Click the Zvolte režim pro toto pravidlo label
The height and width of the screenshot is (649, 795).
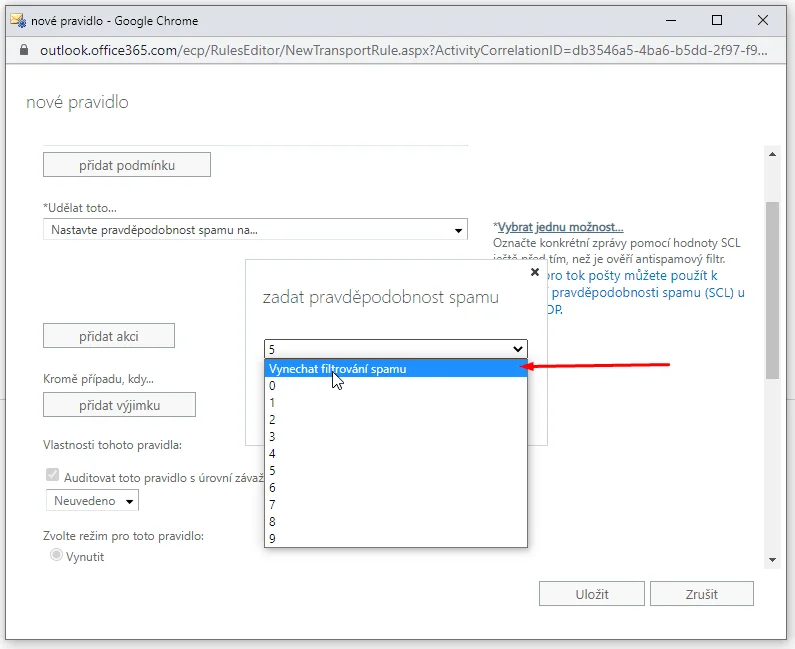[x=123, y=536]
